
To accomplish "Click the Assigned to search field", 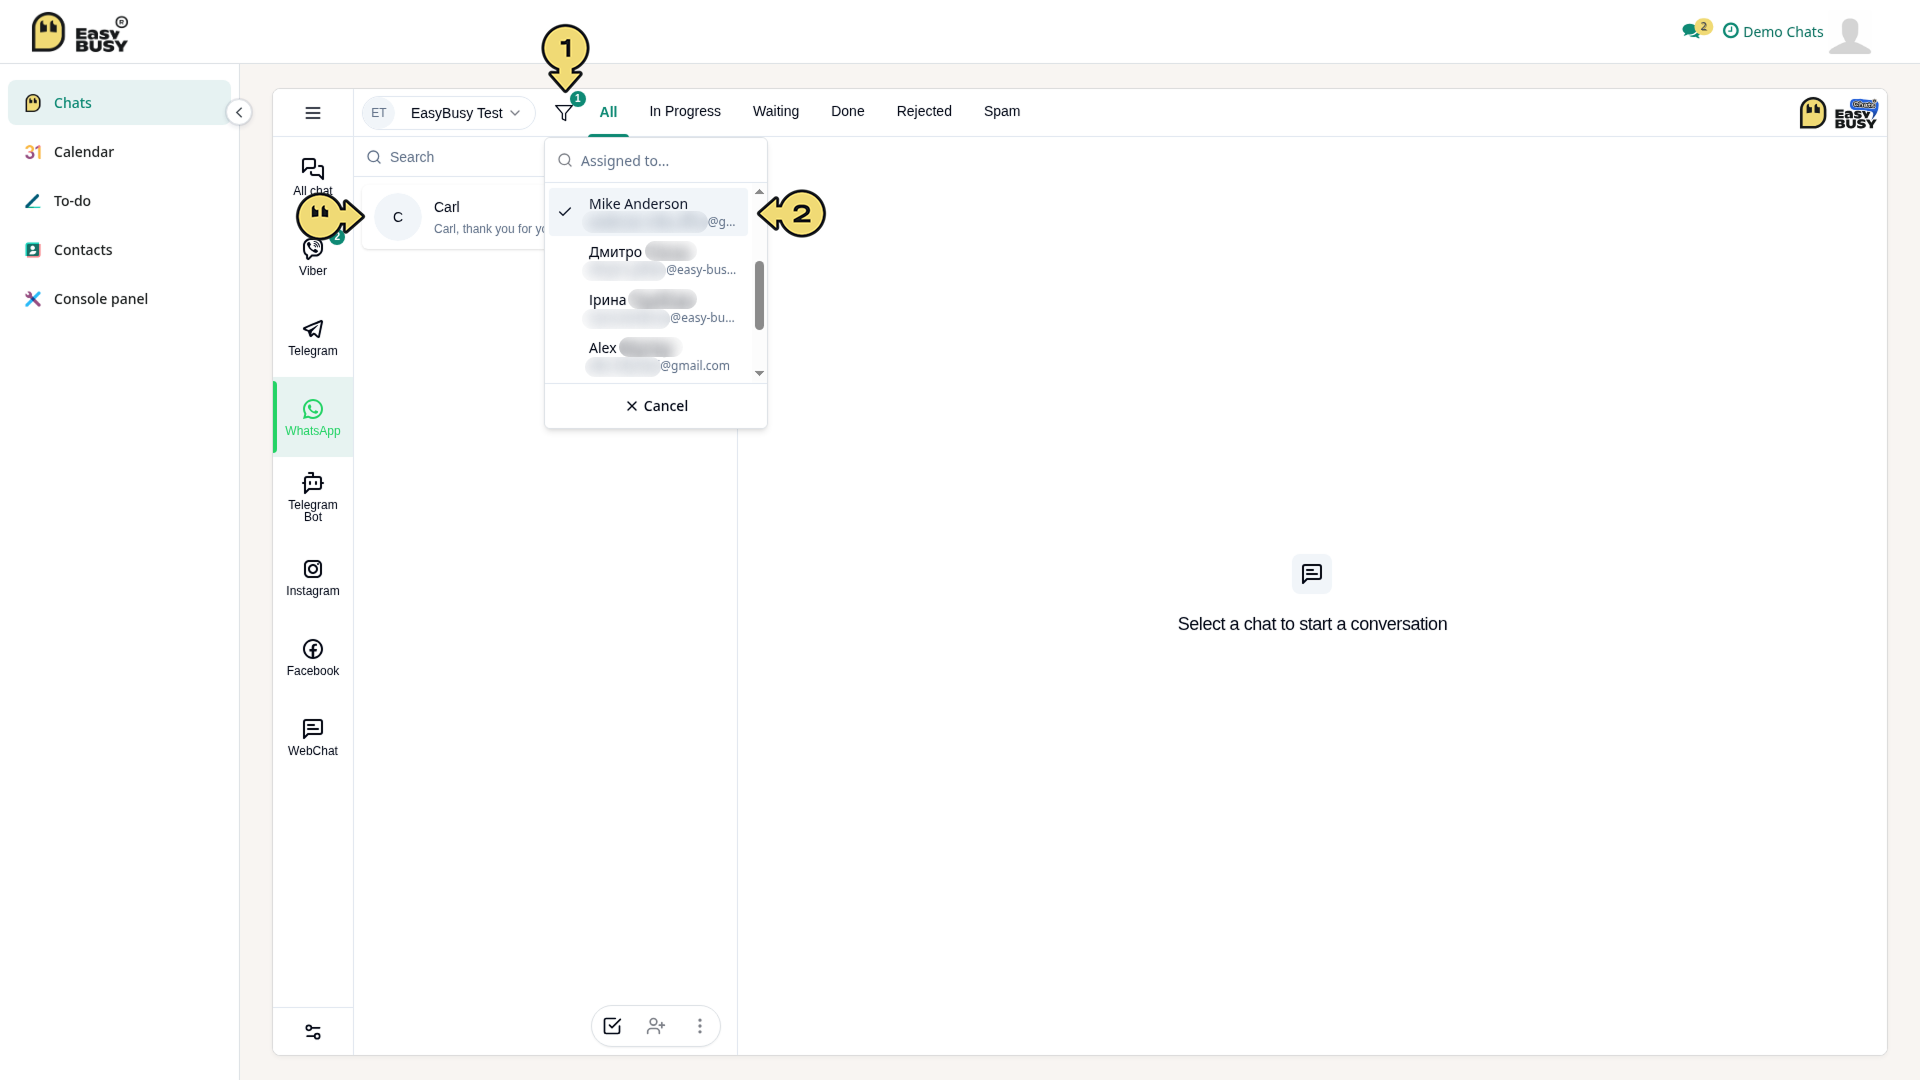I will [x=656, y=161].
